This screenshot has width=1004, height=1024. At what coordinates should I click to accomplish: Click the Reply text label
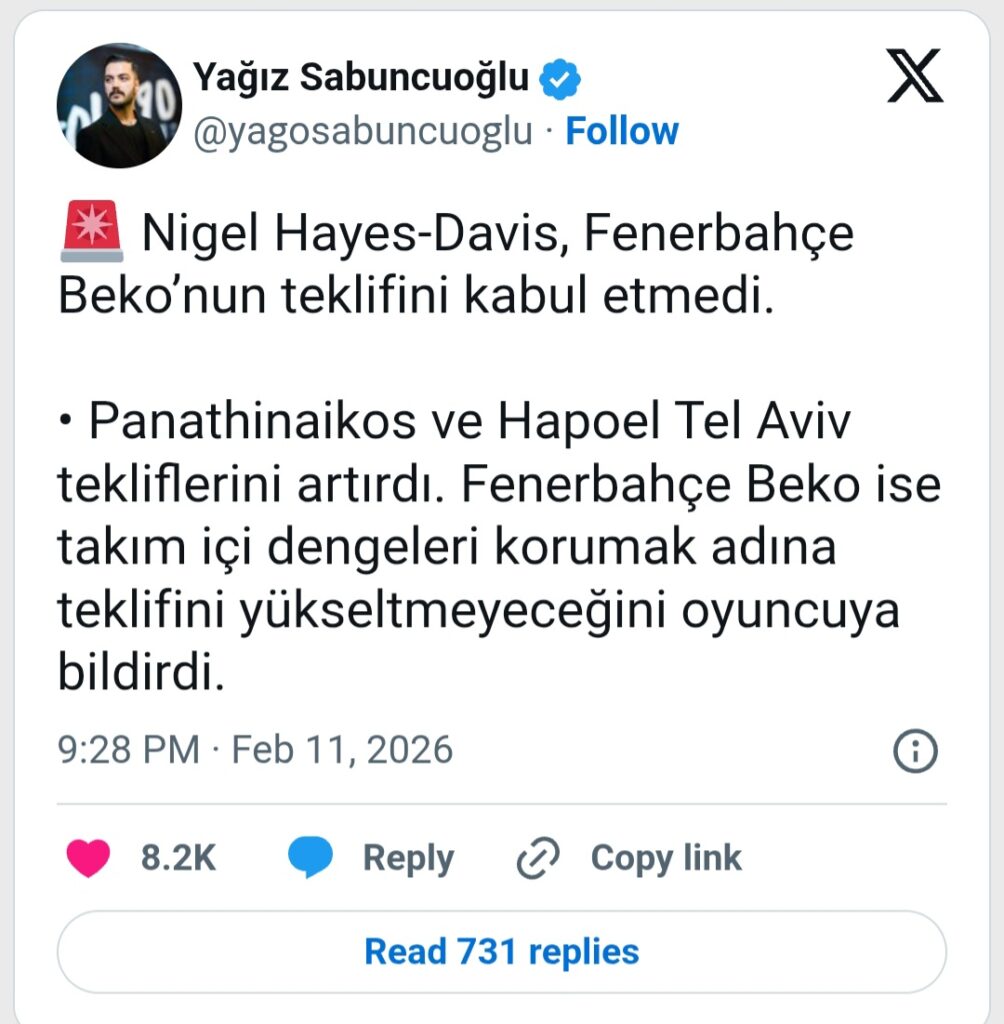click(408, 858)
